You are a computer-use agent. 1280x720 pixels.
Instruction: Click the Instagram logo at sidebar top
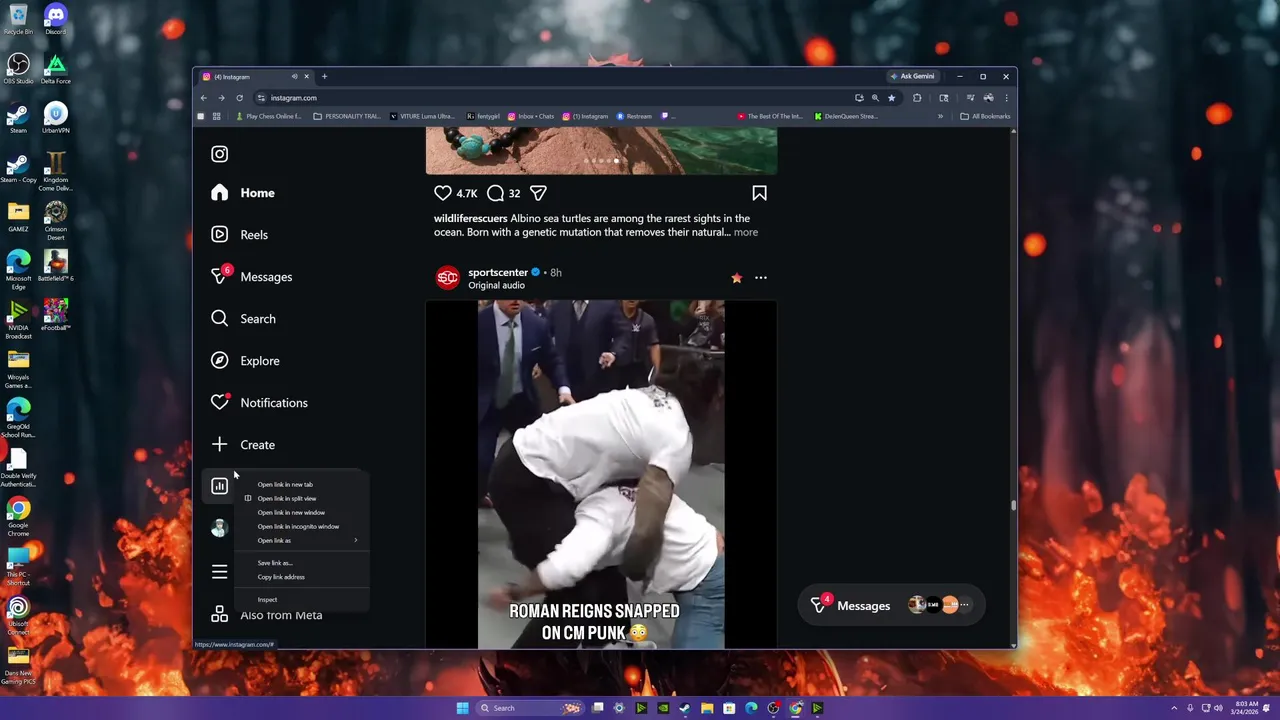(x=220, y=154)
